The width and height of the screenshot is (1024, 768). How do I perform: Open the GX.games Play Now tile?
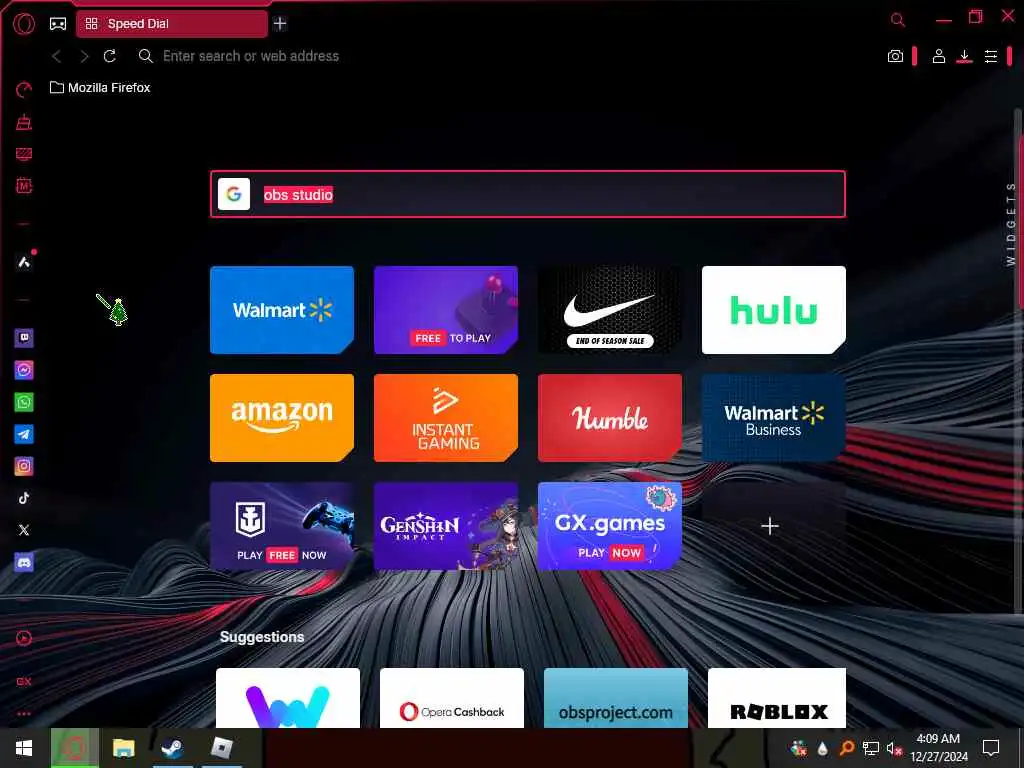point(610,526)
